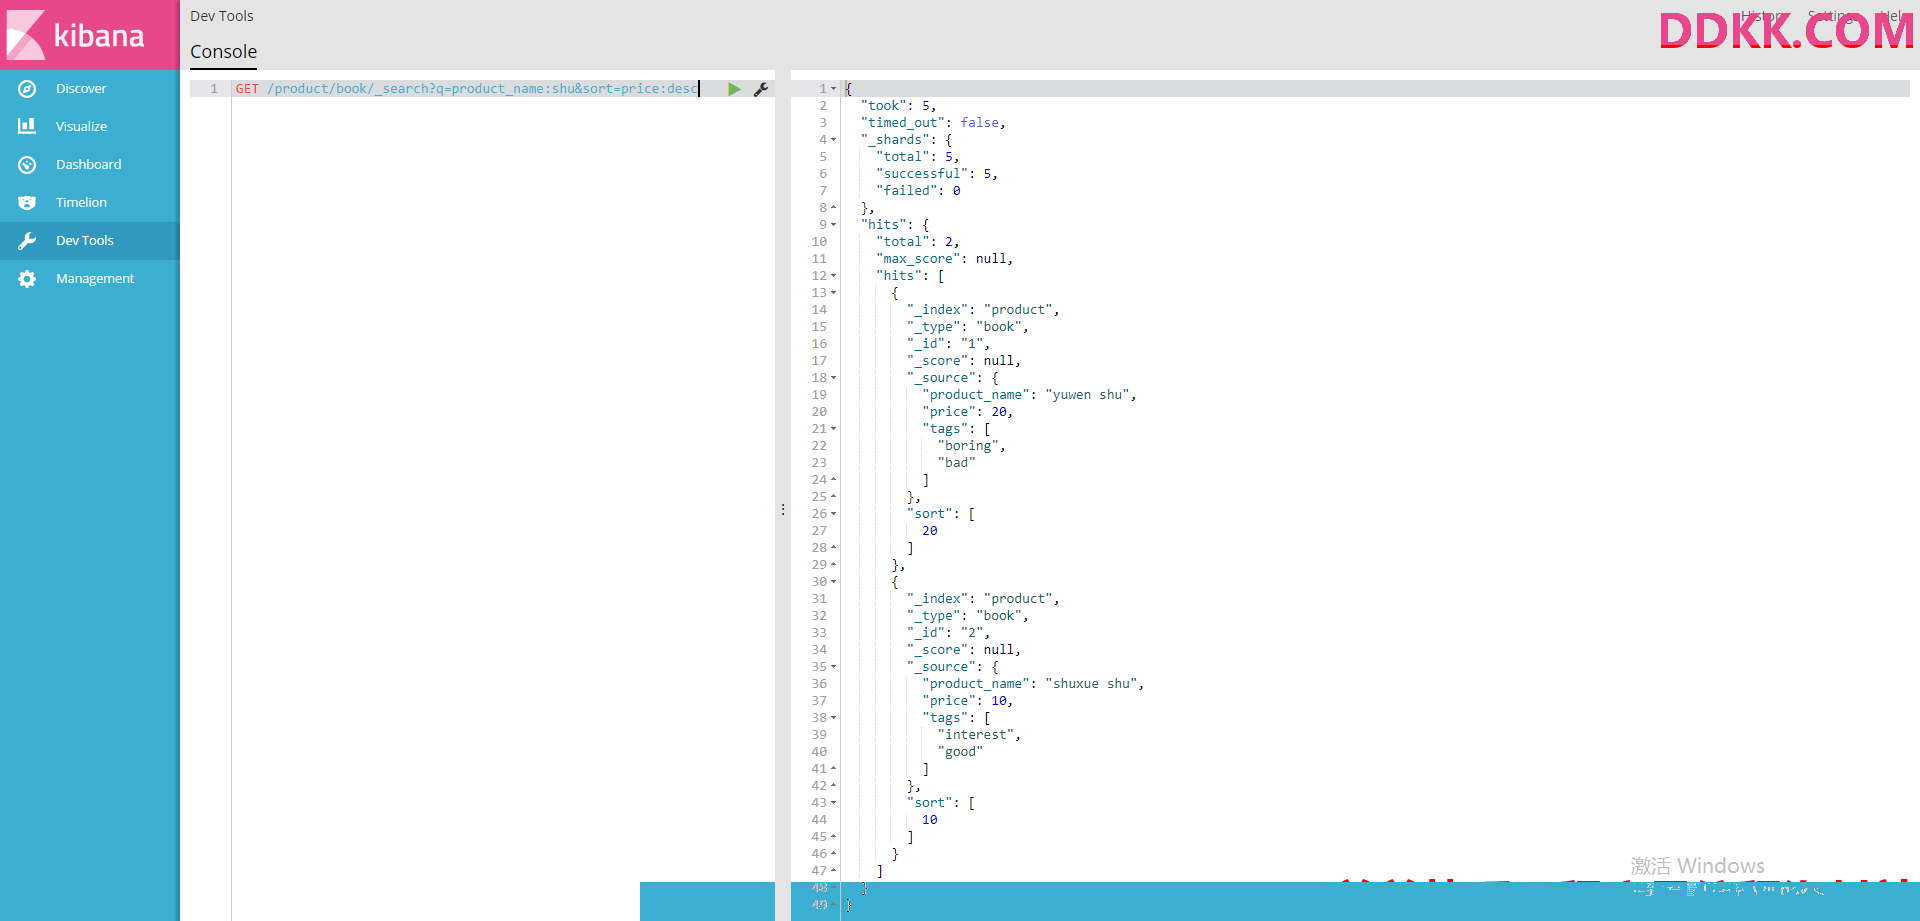1920x921 pixels.
Task: Collapse response root object at line 1
Action: click(834, 89)
